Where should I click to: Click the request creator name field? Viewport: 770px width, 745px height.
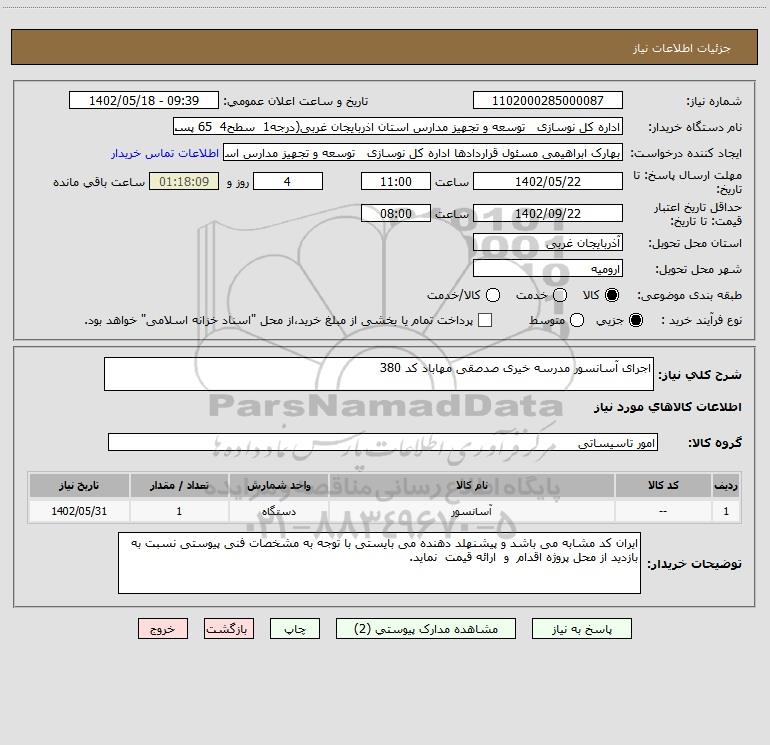423,152
